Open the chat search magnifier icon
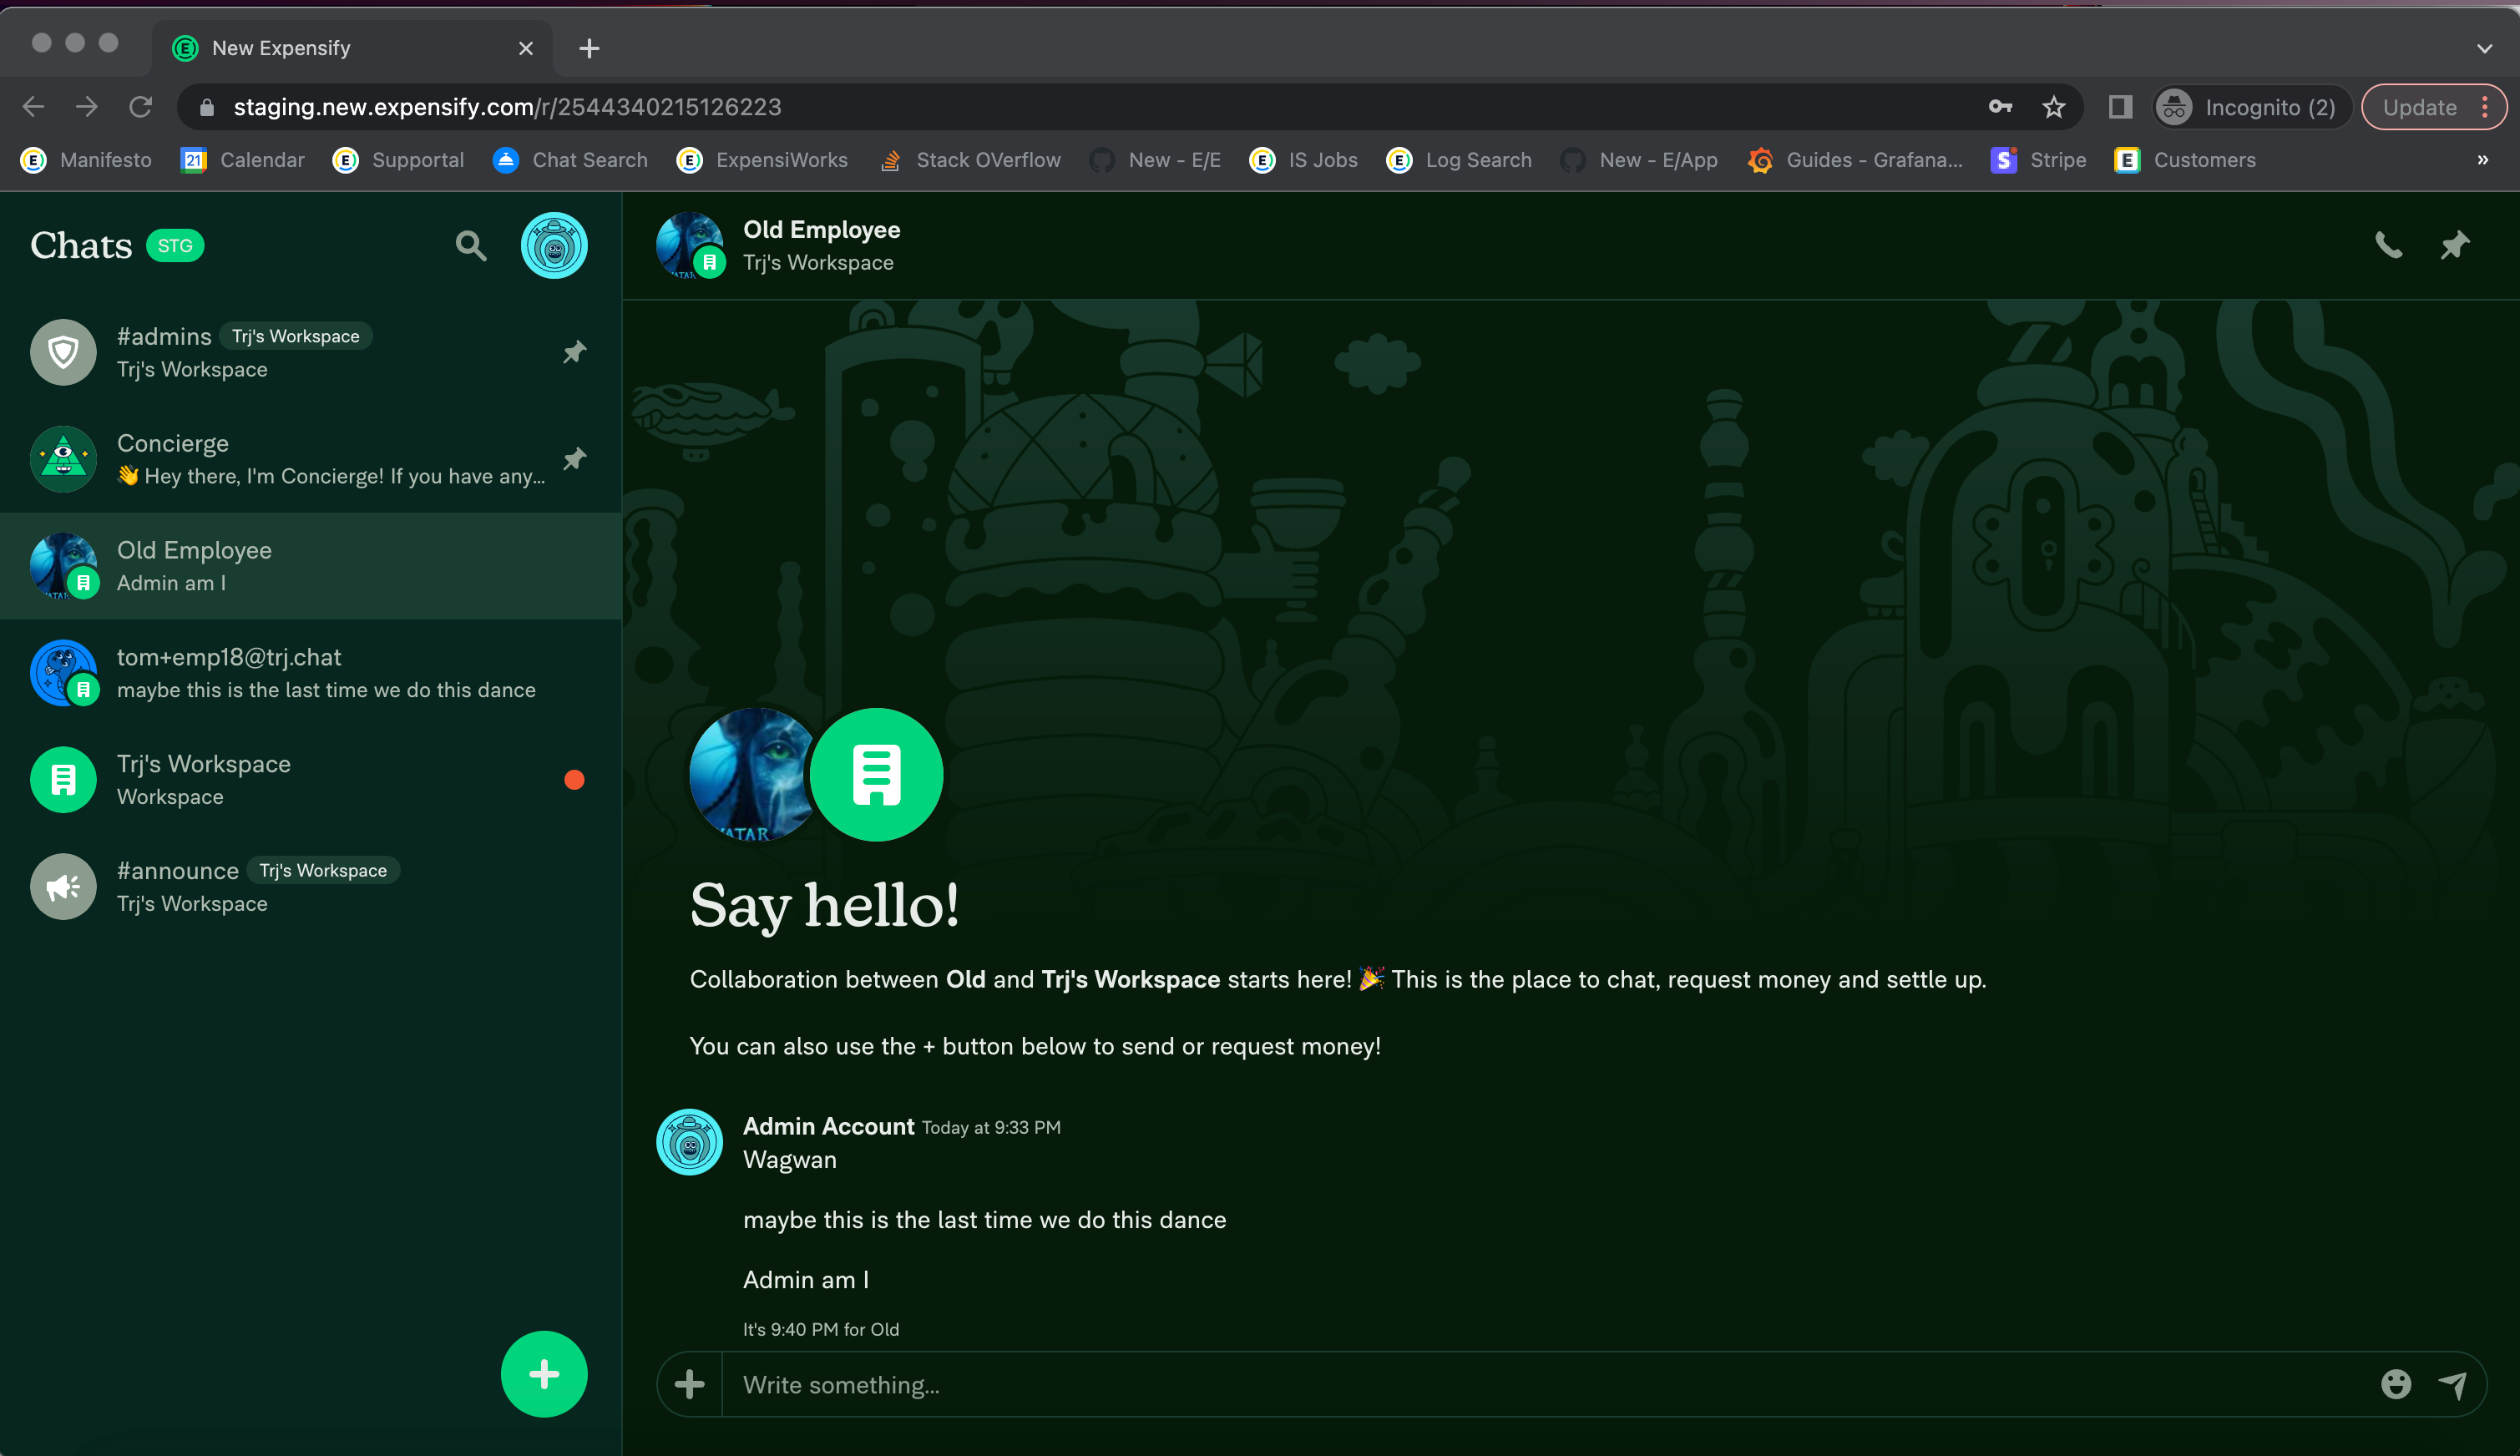This screenshot has width=2520, height=1456. (x=471, y=246)
